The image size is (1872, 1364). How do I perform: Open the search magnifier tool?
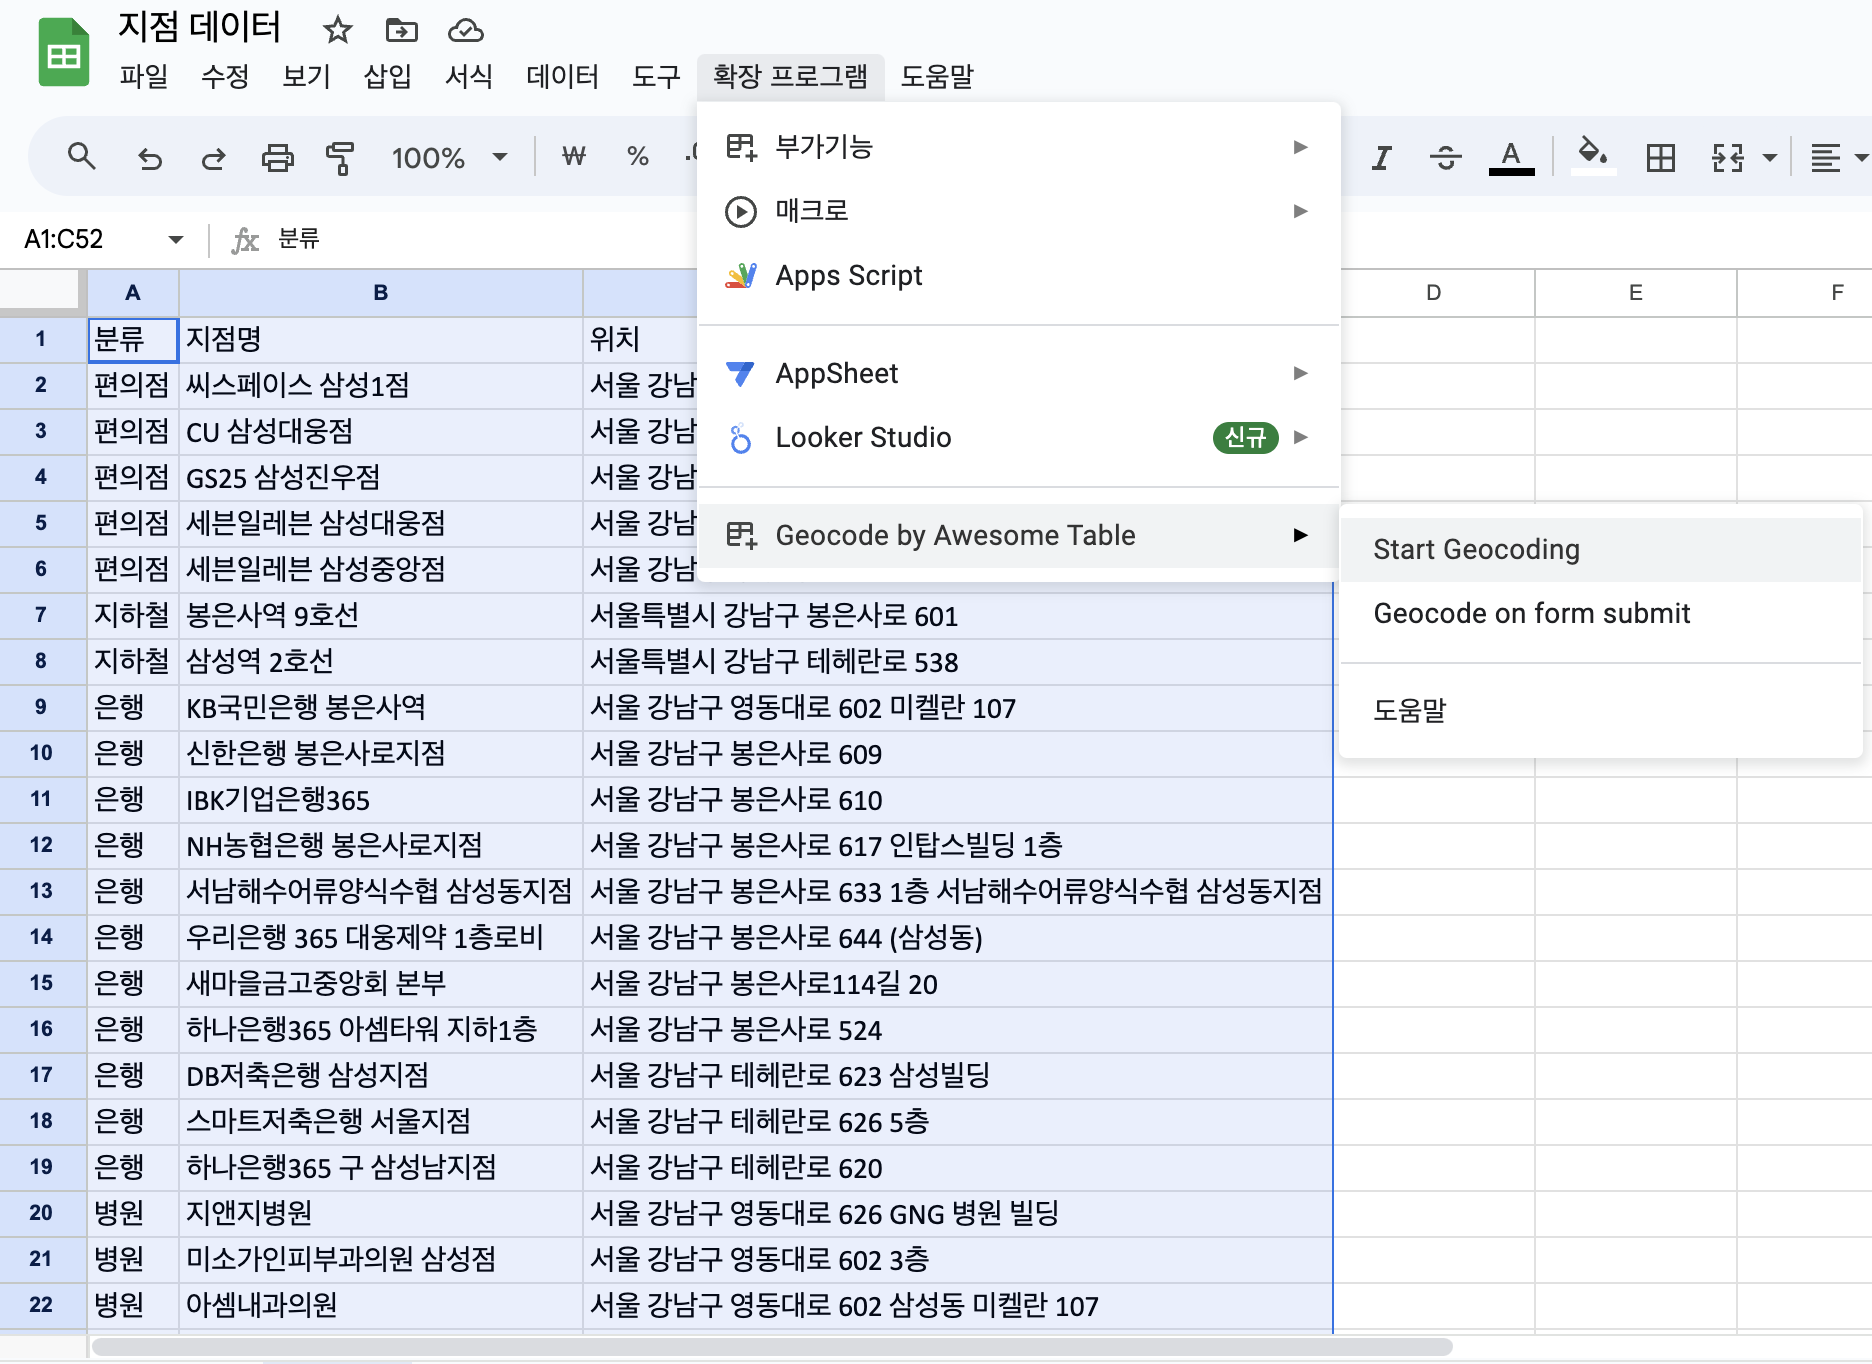(82, 157)
